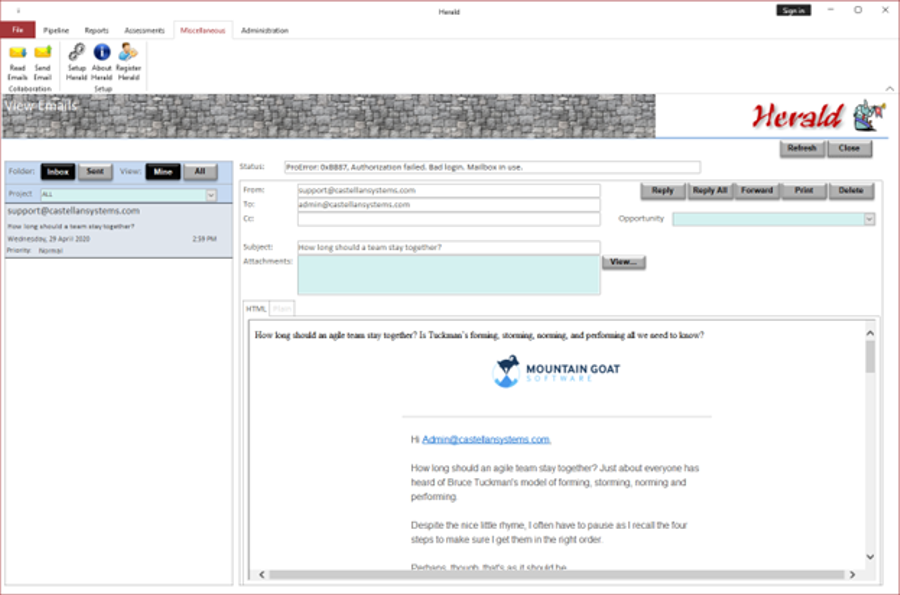Click the Close button below the Herald logo
Viewport: 900px width, 595px height.
[849, 148]
